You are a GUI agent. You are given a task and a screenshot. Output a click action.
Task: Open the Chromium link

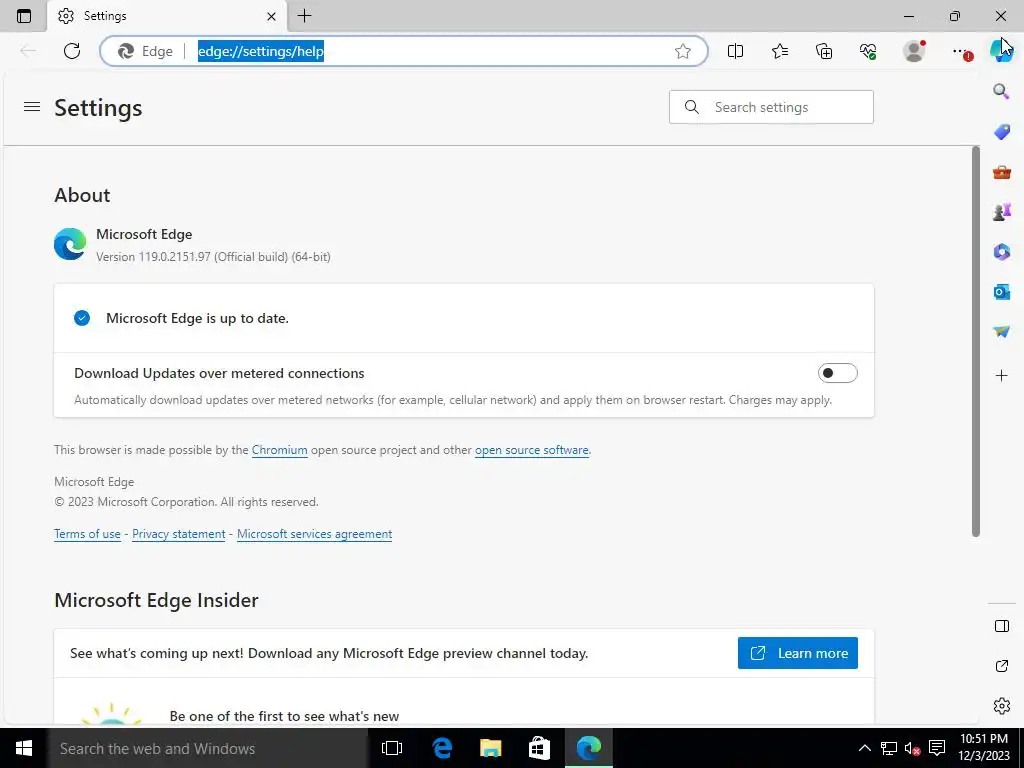[280, 450]
